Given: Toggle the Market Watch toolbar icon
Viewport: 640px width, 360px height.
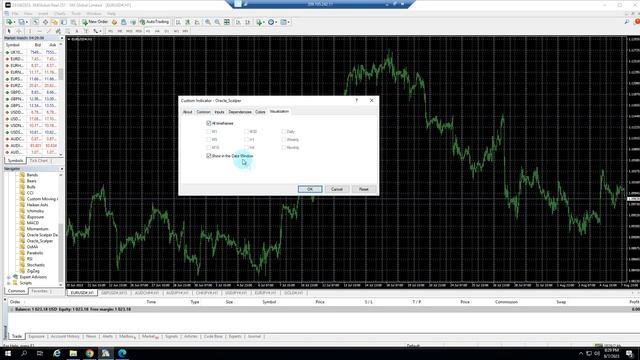Looking at the screenshot, I should point(36,22).
